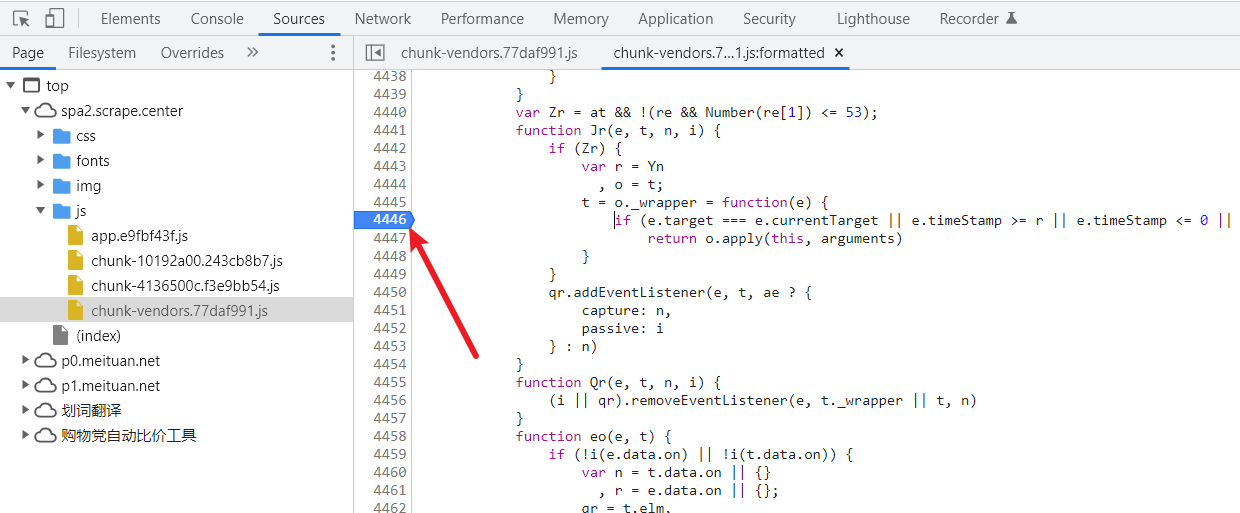Click the p1.meituan.net cloud icon
Image resolution: width=1240 pixels, height=513 pixels.
45,386
